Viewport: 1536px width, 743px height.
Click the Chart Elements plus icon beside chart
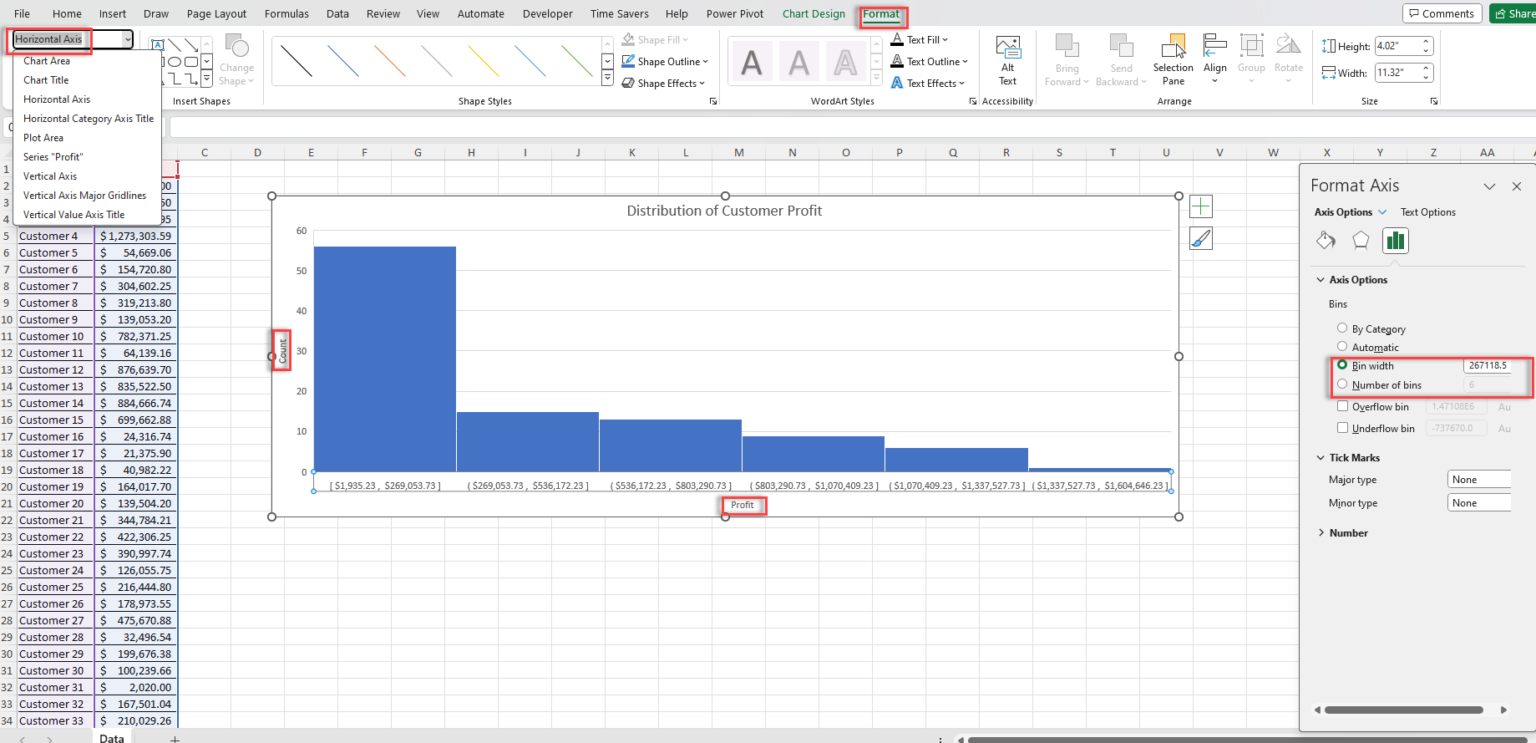pyautogui.click(x=1200, y=205)
